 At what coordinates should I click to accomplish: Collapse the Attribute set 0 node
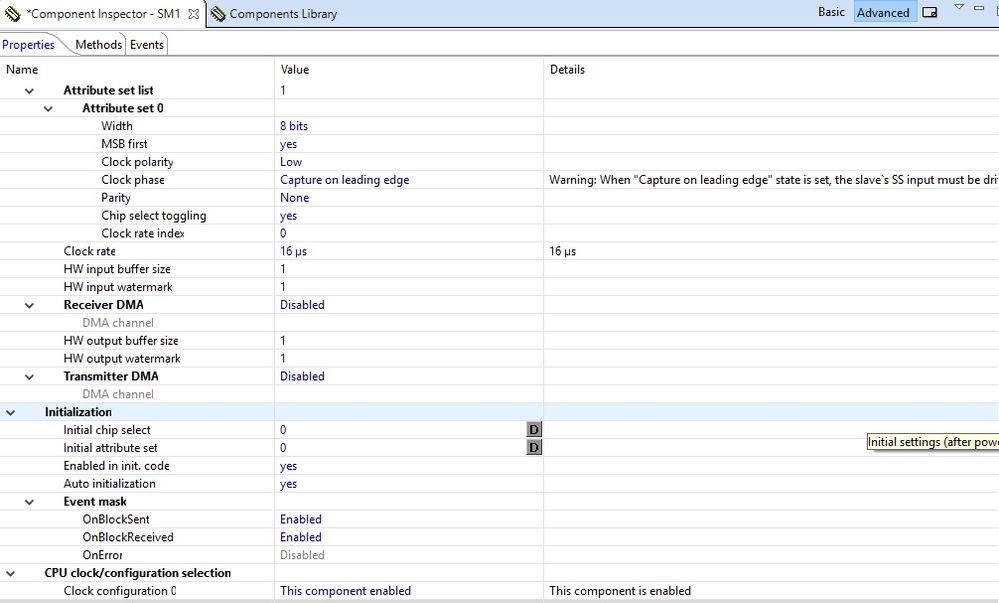coord(48,108)
